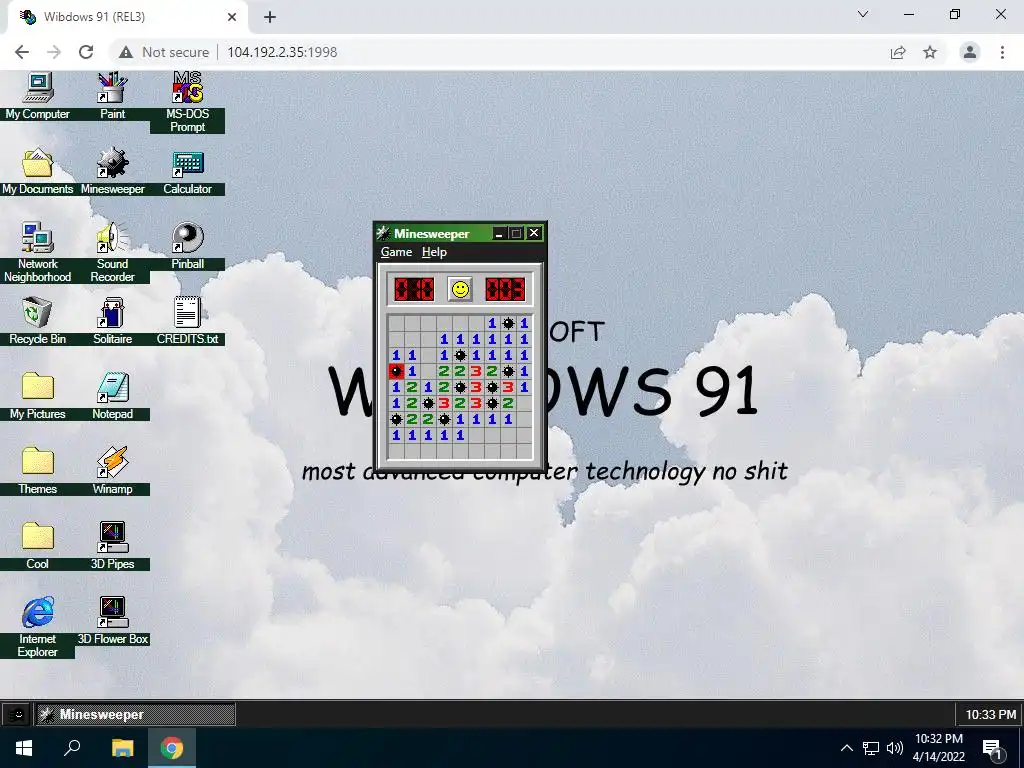Screen dimensions: 1024x768
Task: Open the Network Neighborhood icon
Action: tap(37, 253)
